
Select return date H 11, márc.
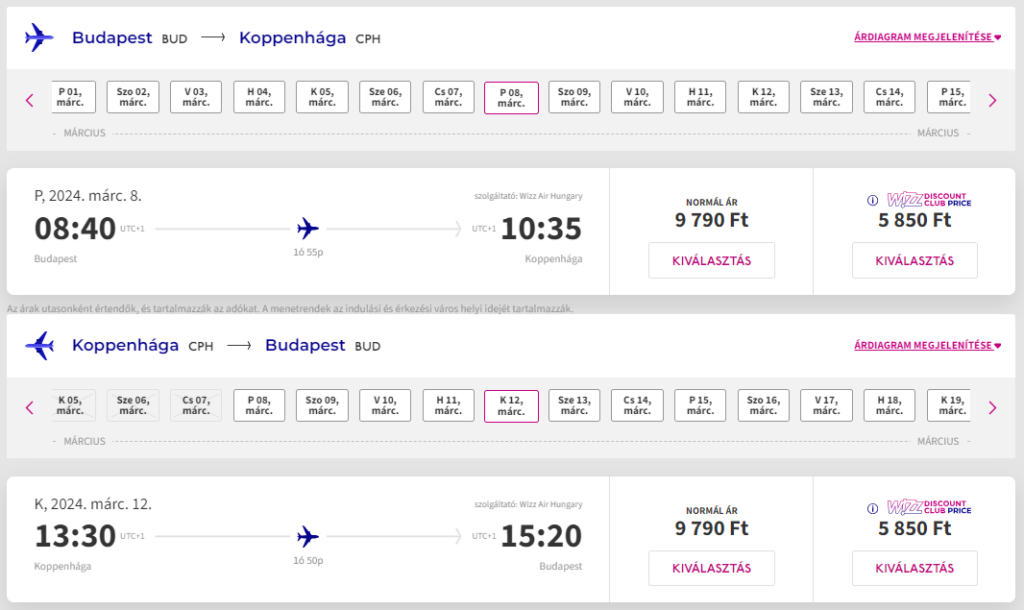tap(448, 406)
